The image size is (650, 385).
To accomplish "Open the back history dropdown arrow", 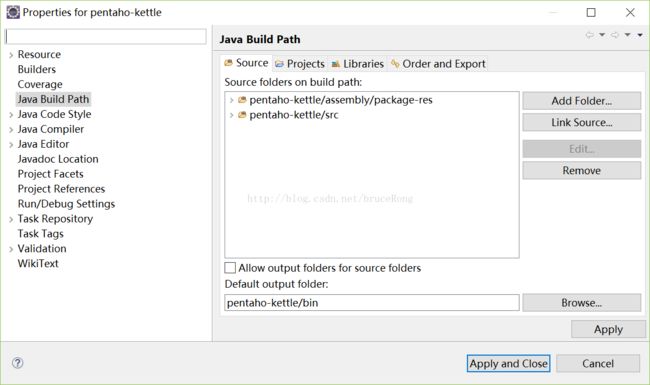I will click(x=602, y=35).
